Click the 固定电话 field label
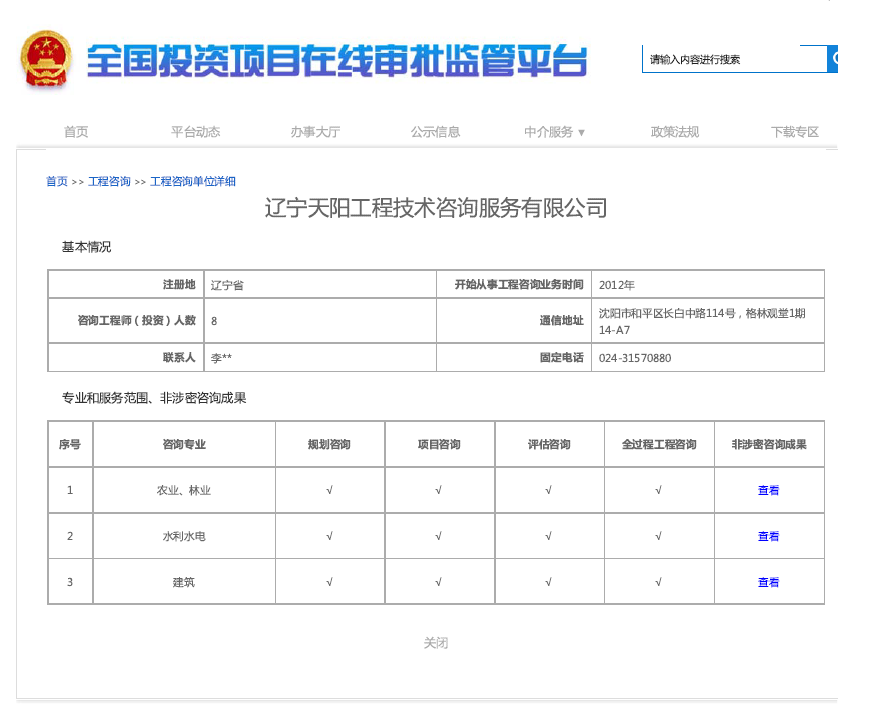This screenshot has height=716, width=871. pos(562,357)
